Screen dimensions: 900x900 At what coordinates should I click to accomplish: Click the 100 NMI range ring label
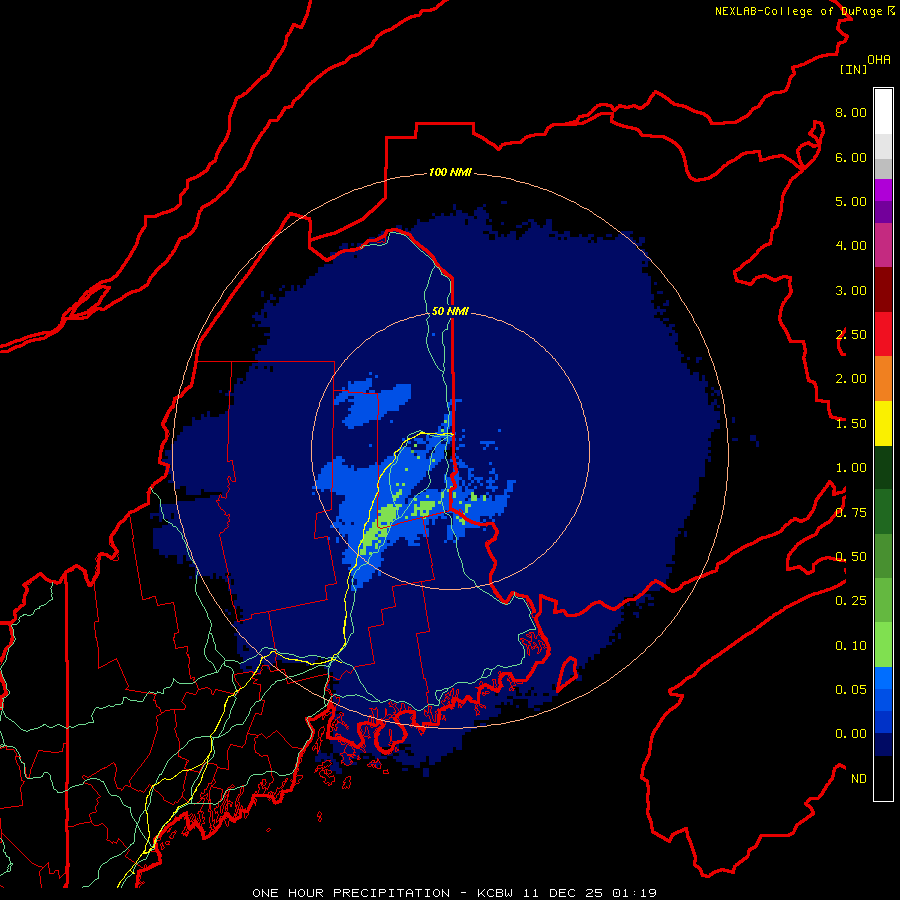(450, 172)
